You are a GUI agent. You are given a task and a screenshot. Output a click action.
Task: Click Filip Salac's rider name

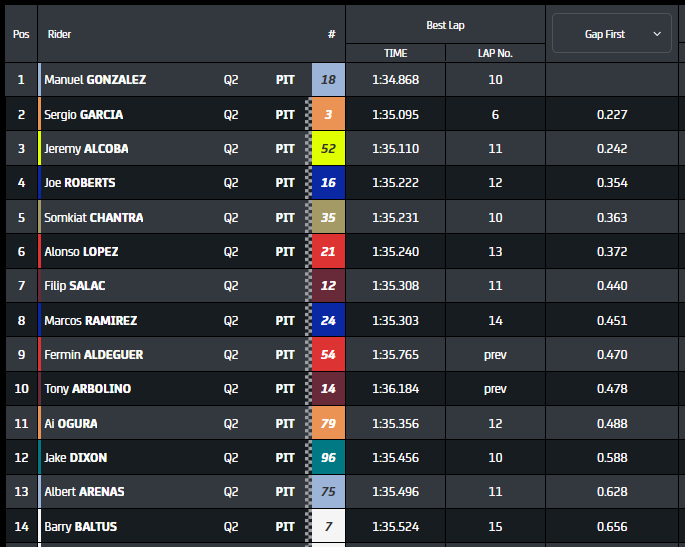(x=75, y=286)
